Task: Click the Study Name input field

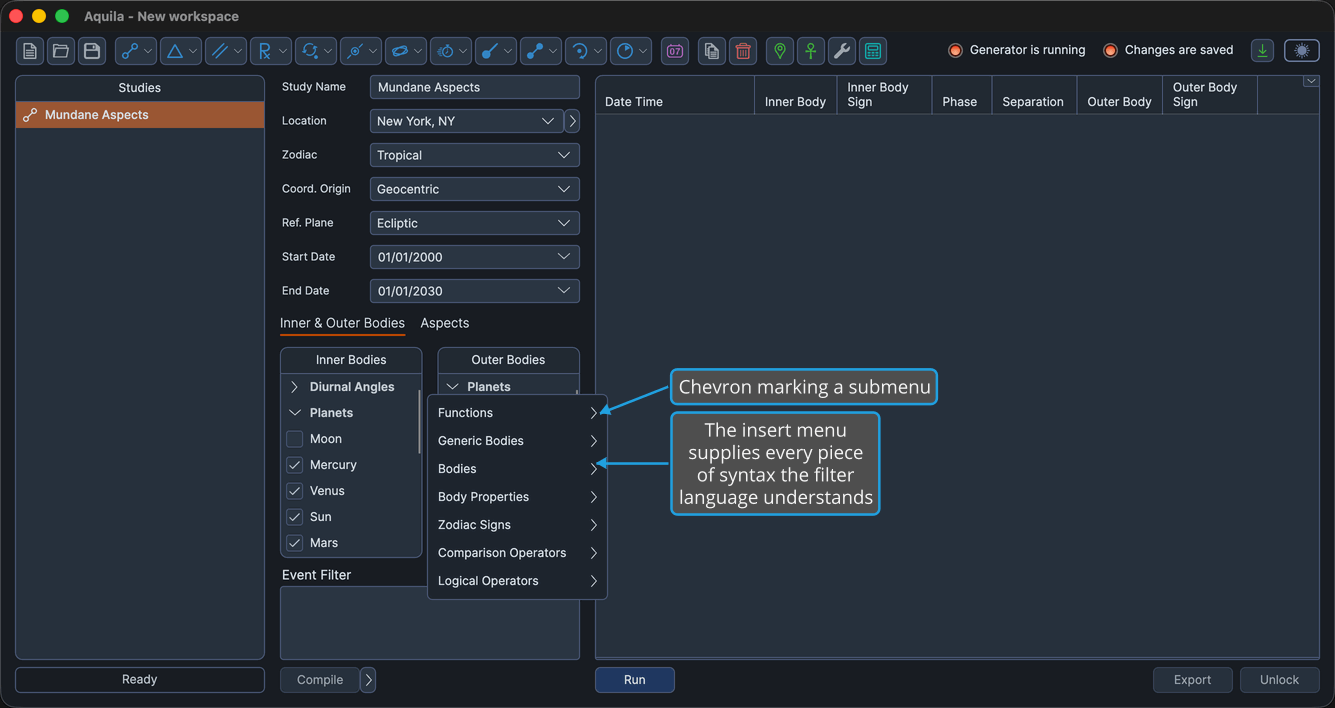Action: [x=475, y=87]
